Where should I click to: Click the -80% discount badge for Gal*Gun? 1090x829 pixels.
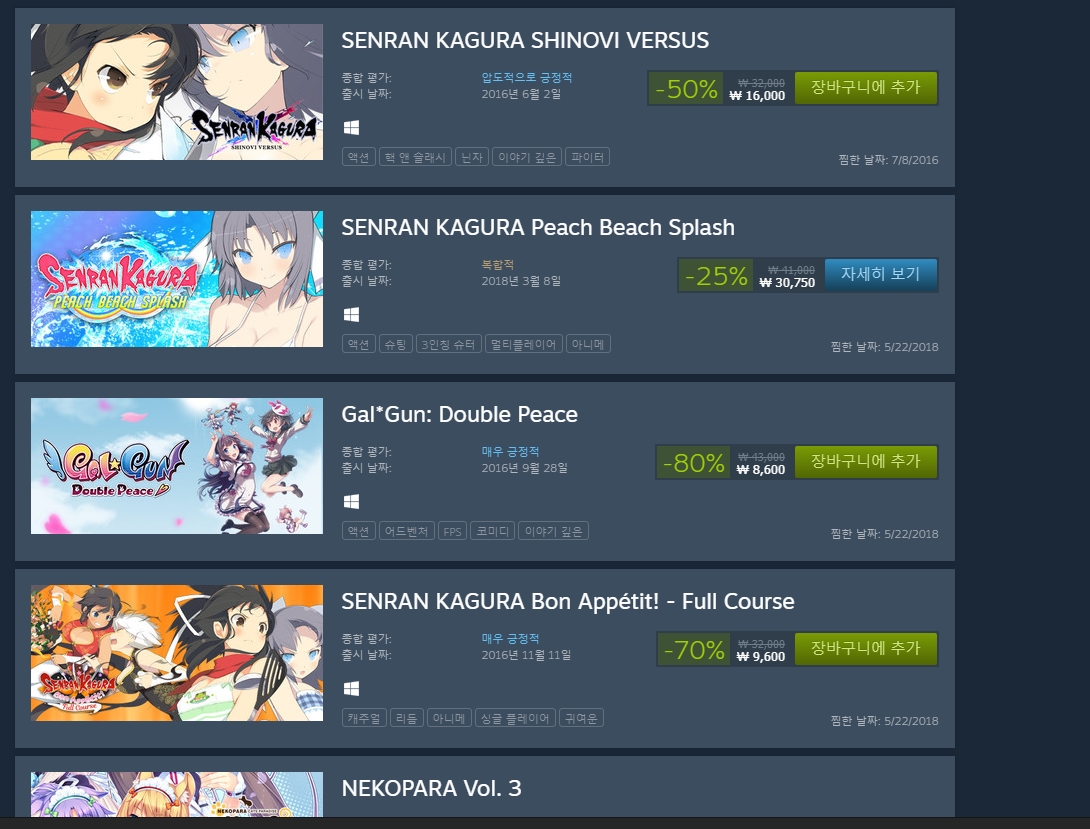click(x=693, y=462)
